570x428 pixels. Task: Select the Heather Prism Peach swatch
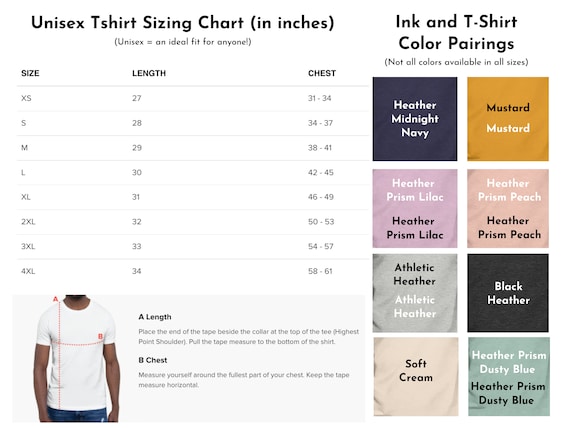pyautogui.click(x=508, y=208)
